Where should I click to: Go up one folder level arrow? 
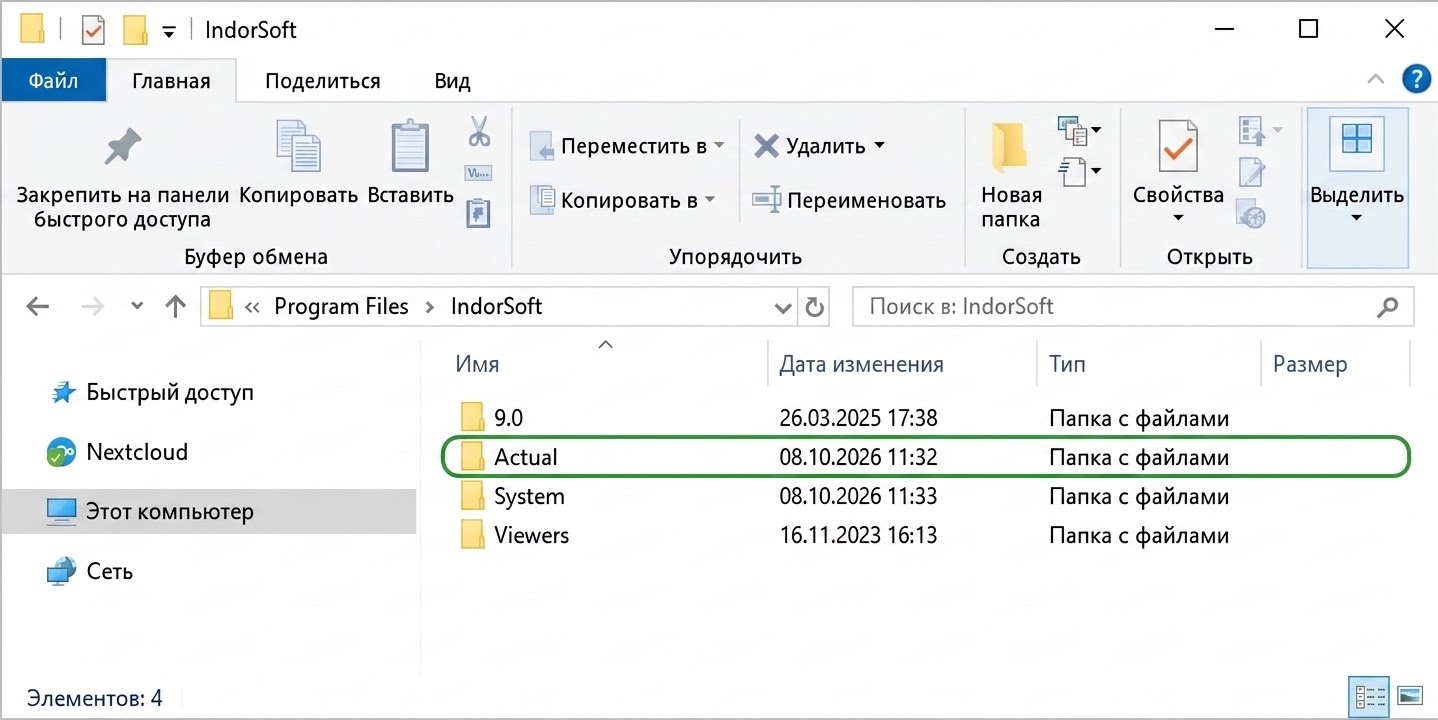tap(176, 306)
